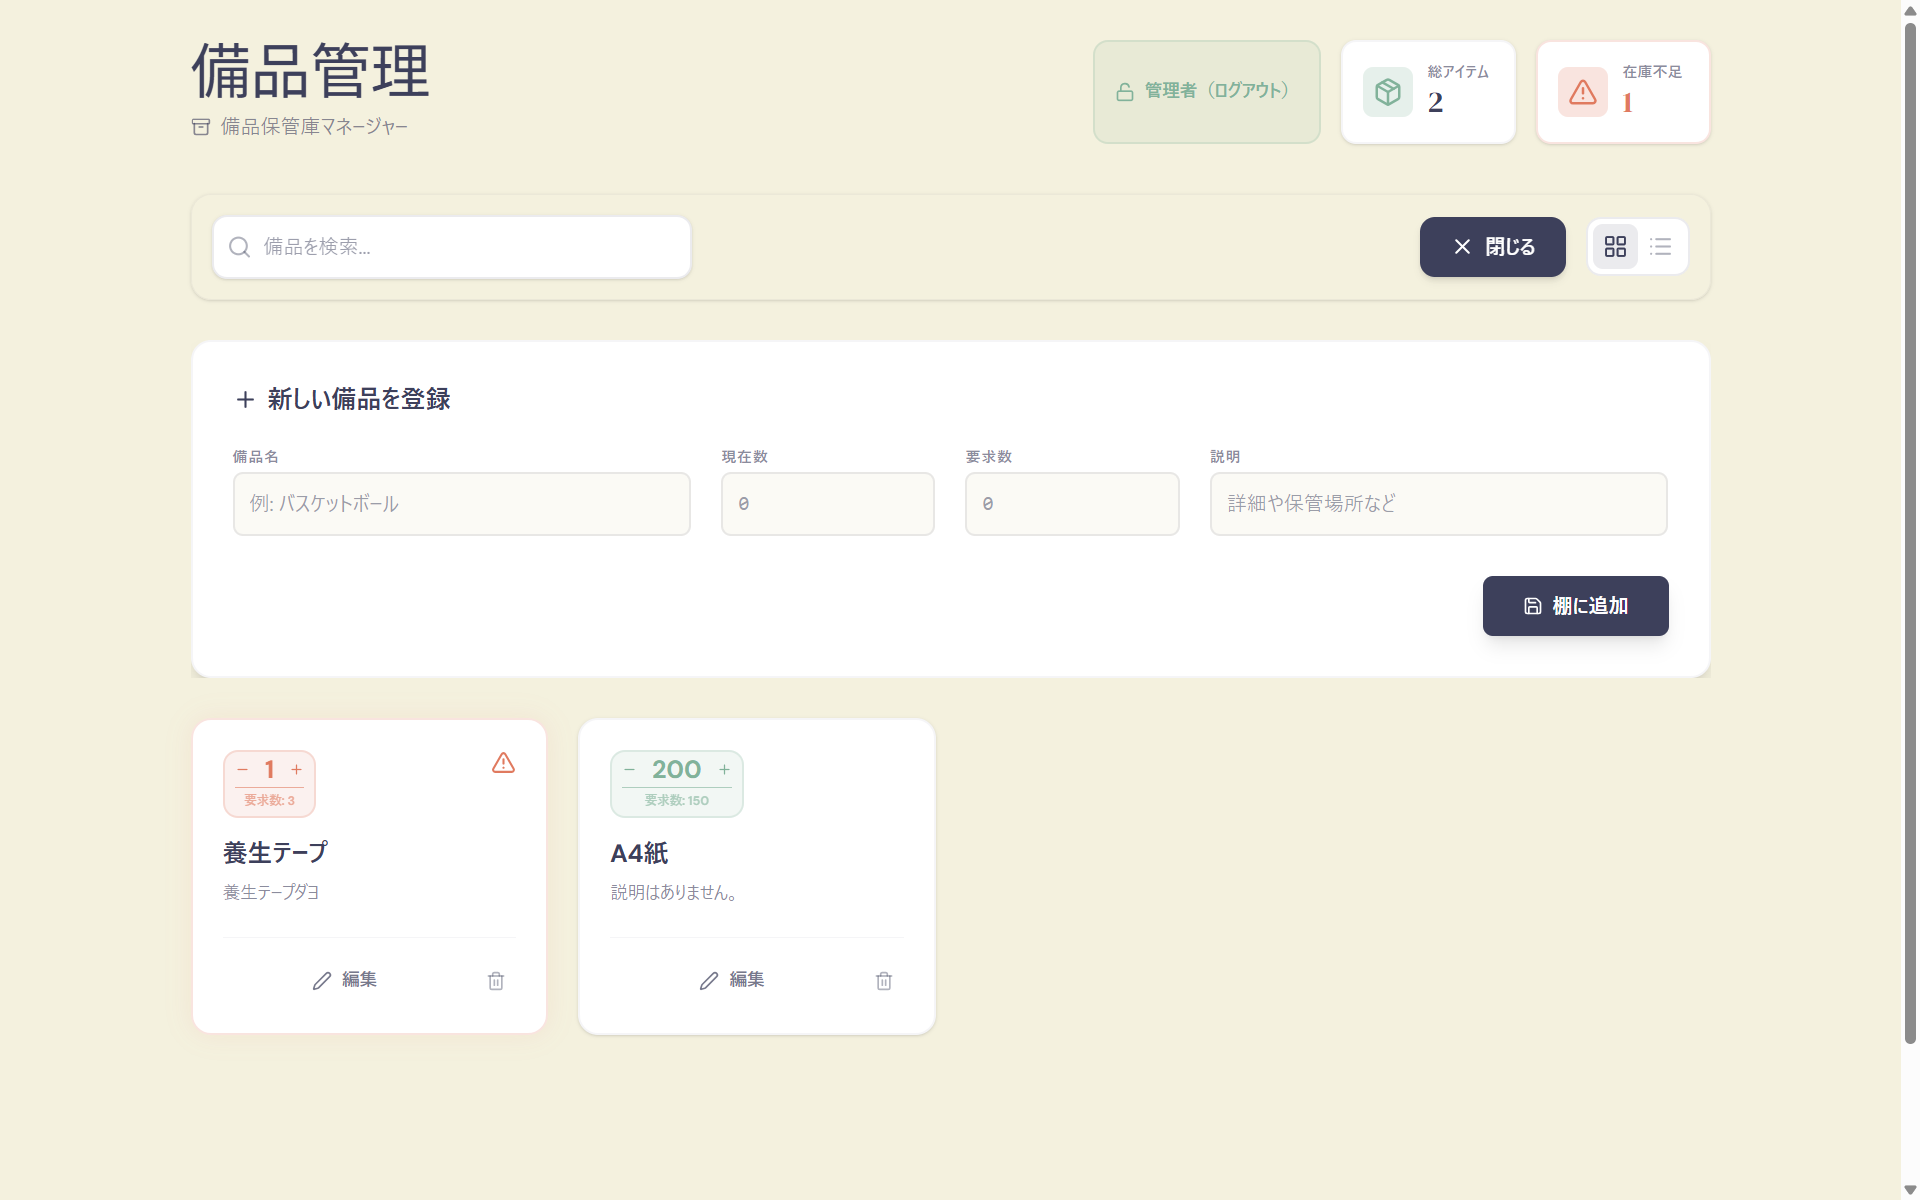
Task: Click the 閉じる close form button
Action: click(x=1492, y=247)
